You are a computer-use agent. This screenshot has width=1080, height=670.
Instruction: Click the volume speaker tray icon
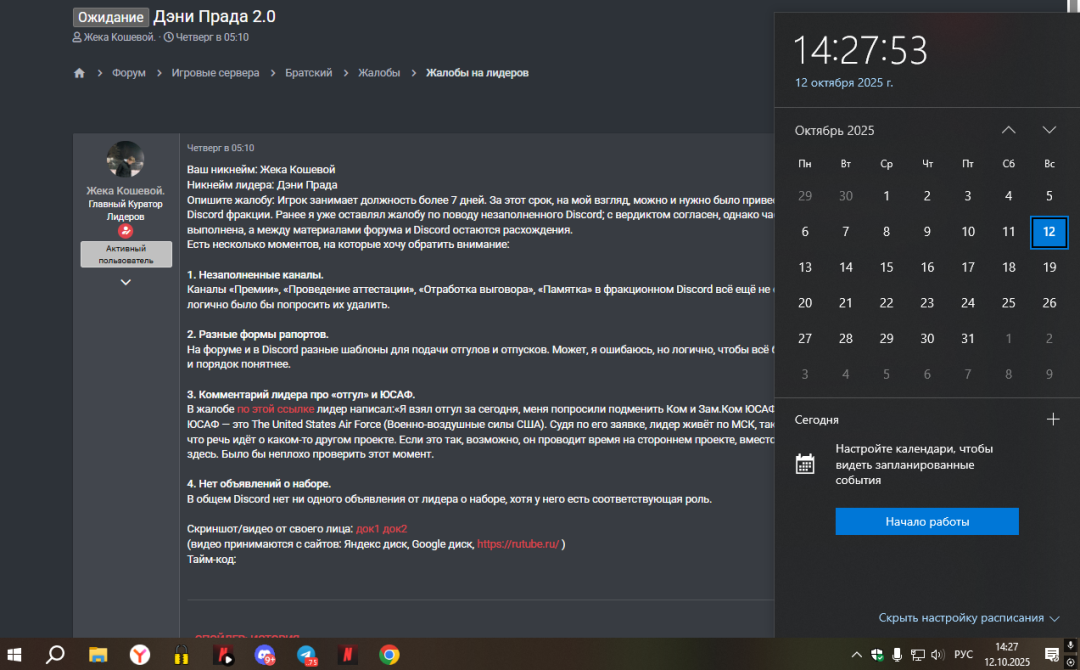click(x=937, y=655)
